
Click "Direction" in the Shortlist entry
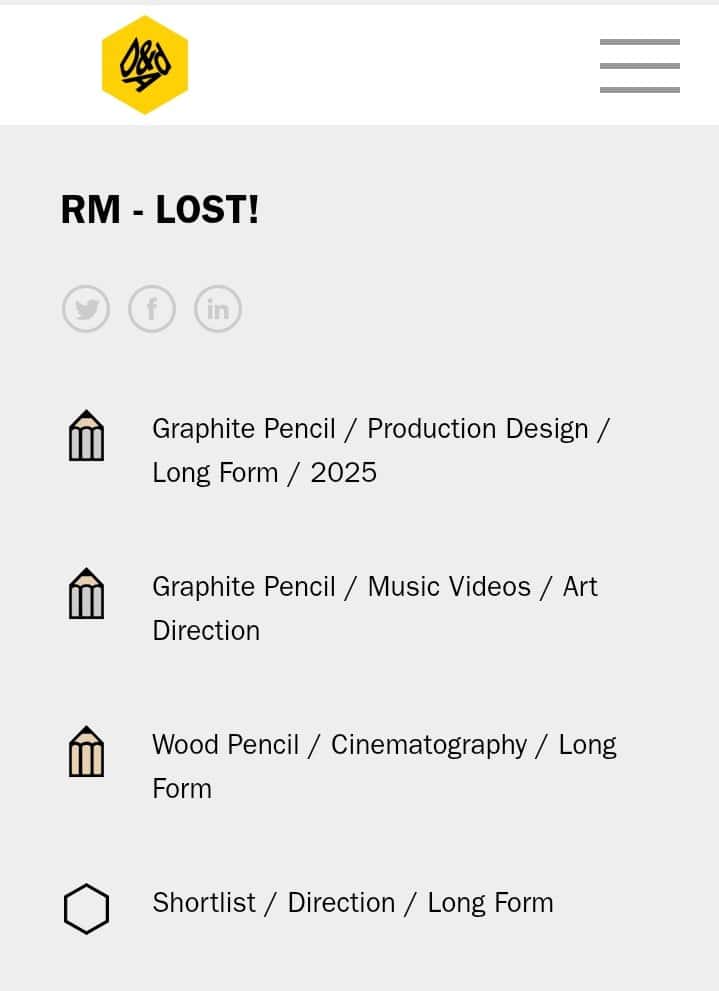341,903
